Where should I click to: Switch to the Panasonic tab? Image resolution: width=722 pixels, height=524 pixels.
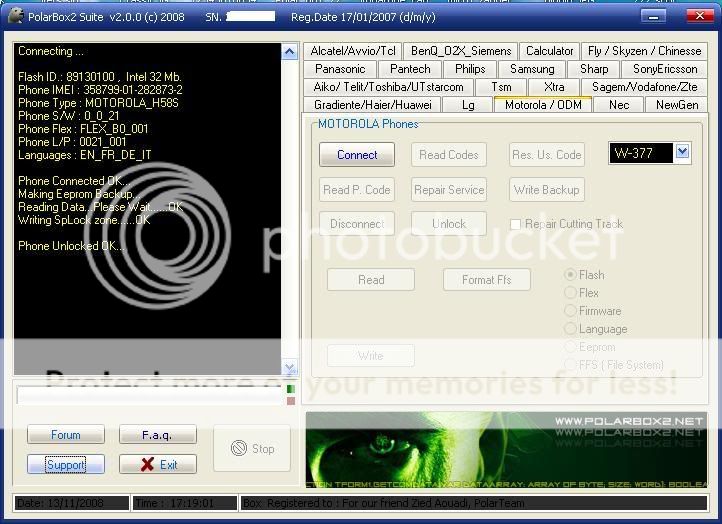pyautogui.click(x=340, y=69)
